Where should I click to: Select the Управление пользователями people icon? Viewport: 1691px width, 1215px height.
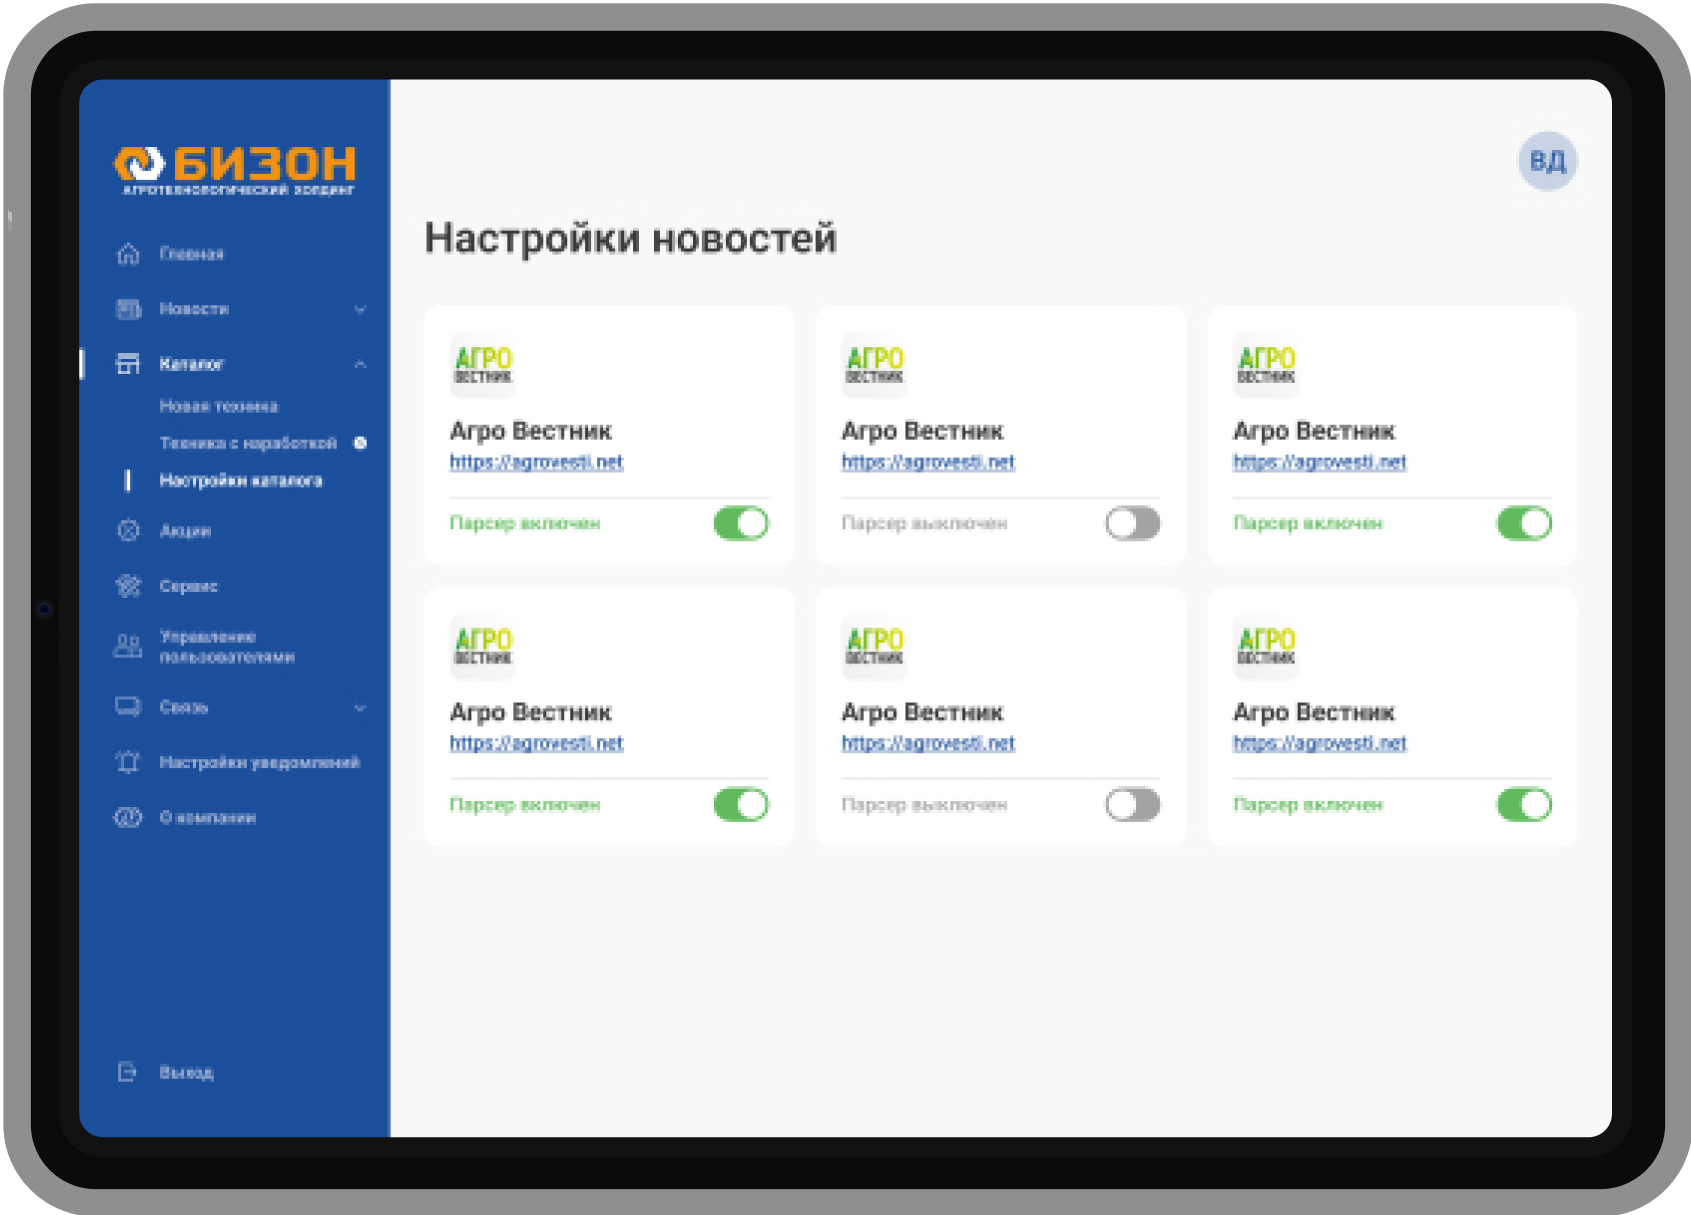click(128, 647)
